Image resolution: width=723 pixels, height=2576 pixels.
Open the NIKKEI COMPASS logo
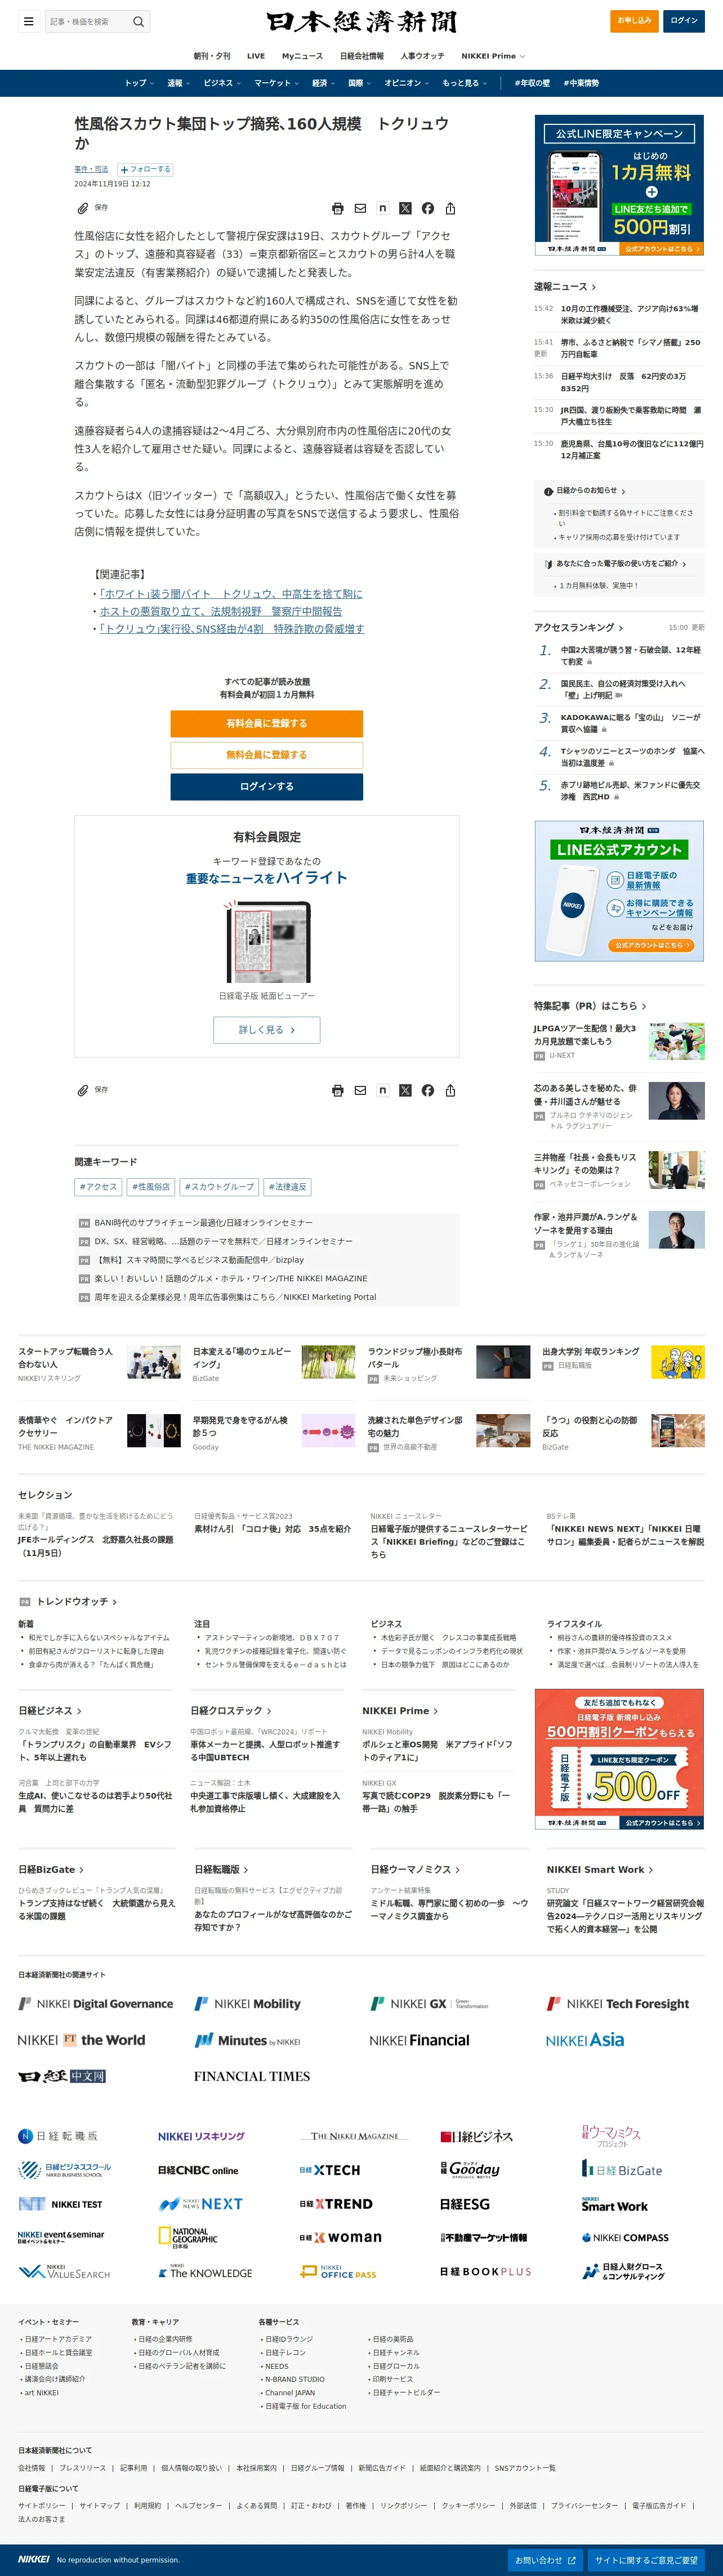[x=625, y=2238]
